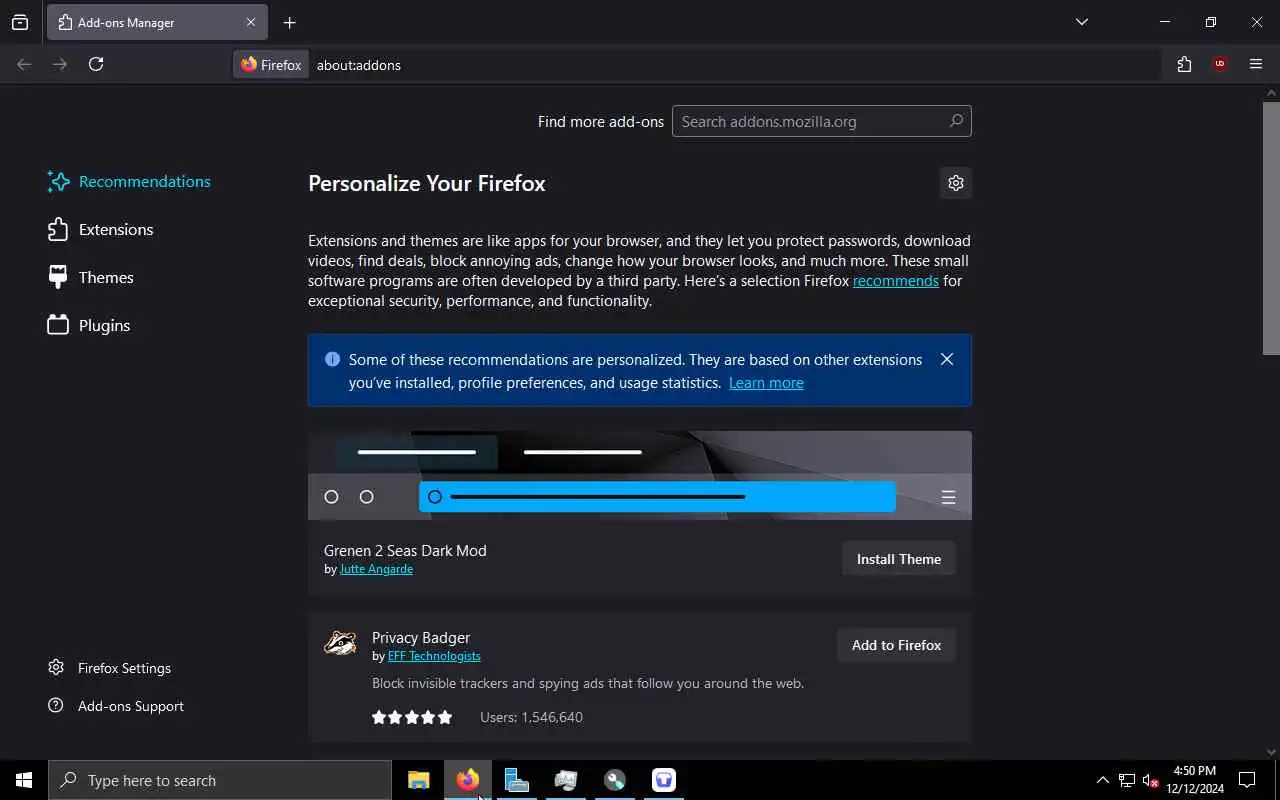
Task: Open the add-ons tools gear menu
Action: coord(956,183)
